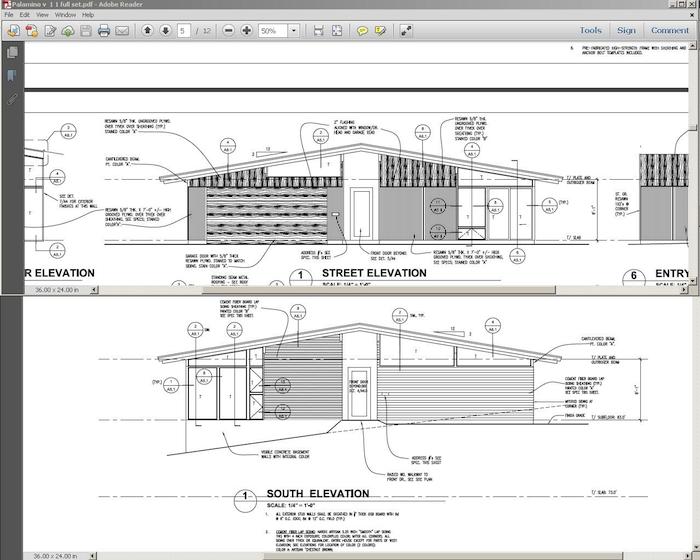Click the upper '36.00 x 24.00 in' size label

57,290
